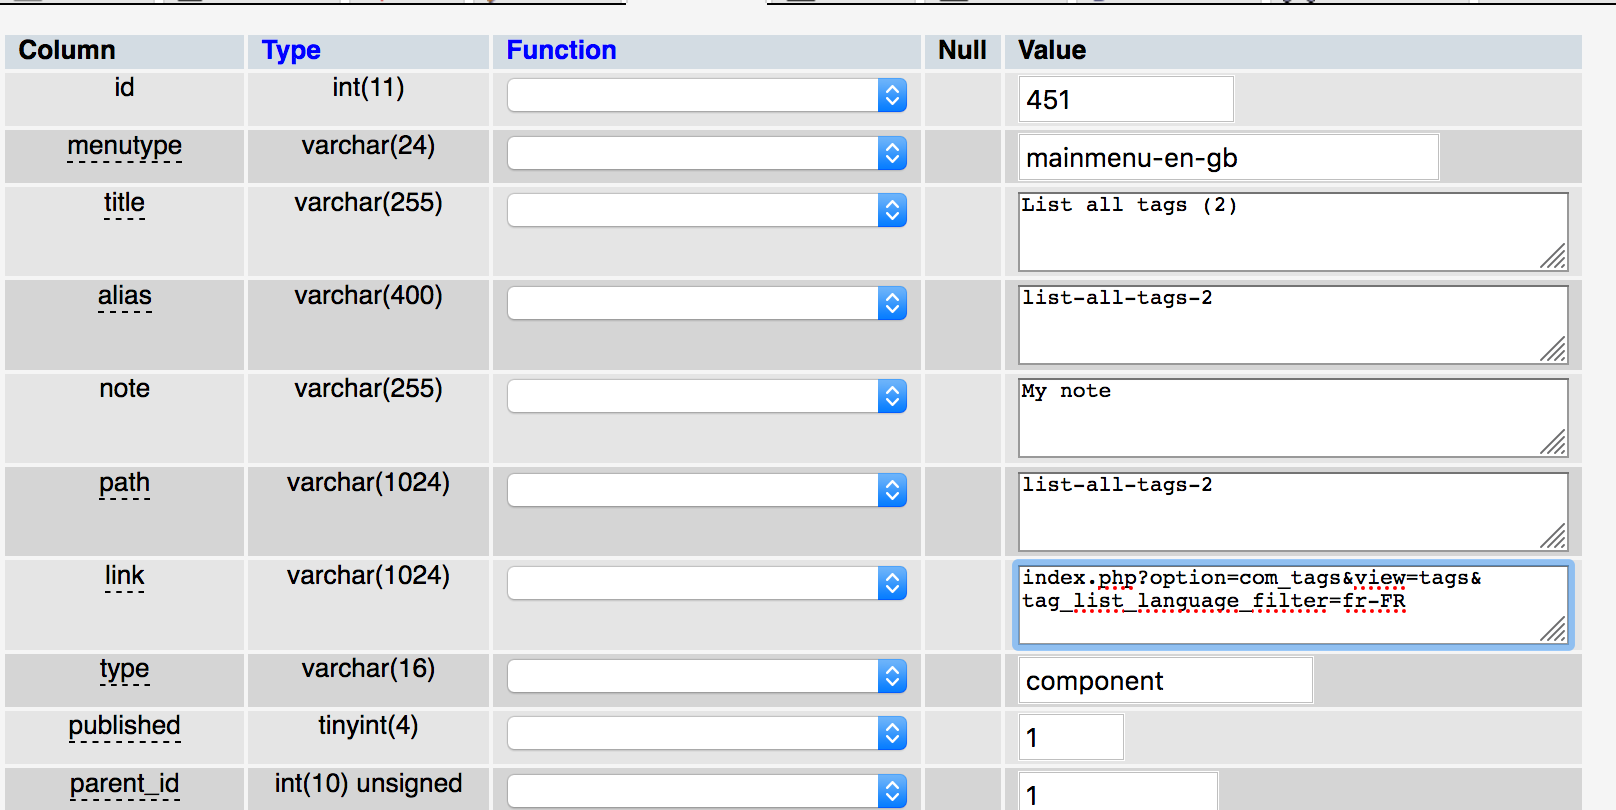Image resolution: width=1616 pixels, height=810 pixels.
Task: Click the Column header label
Action: [x=67, y=50]
